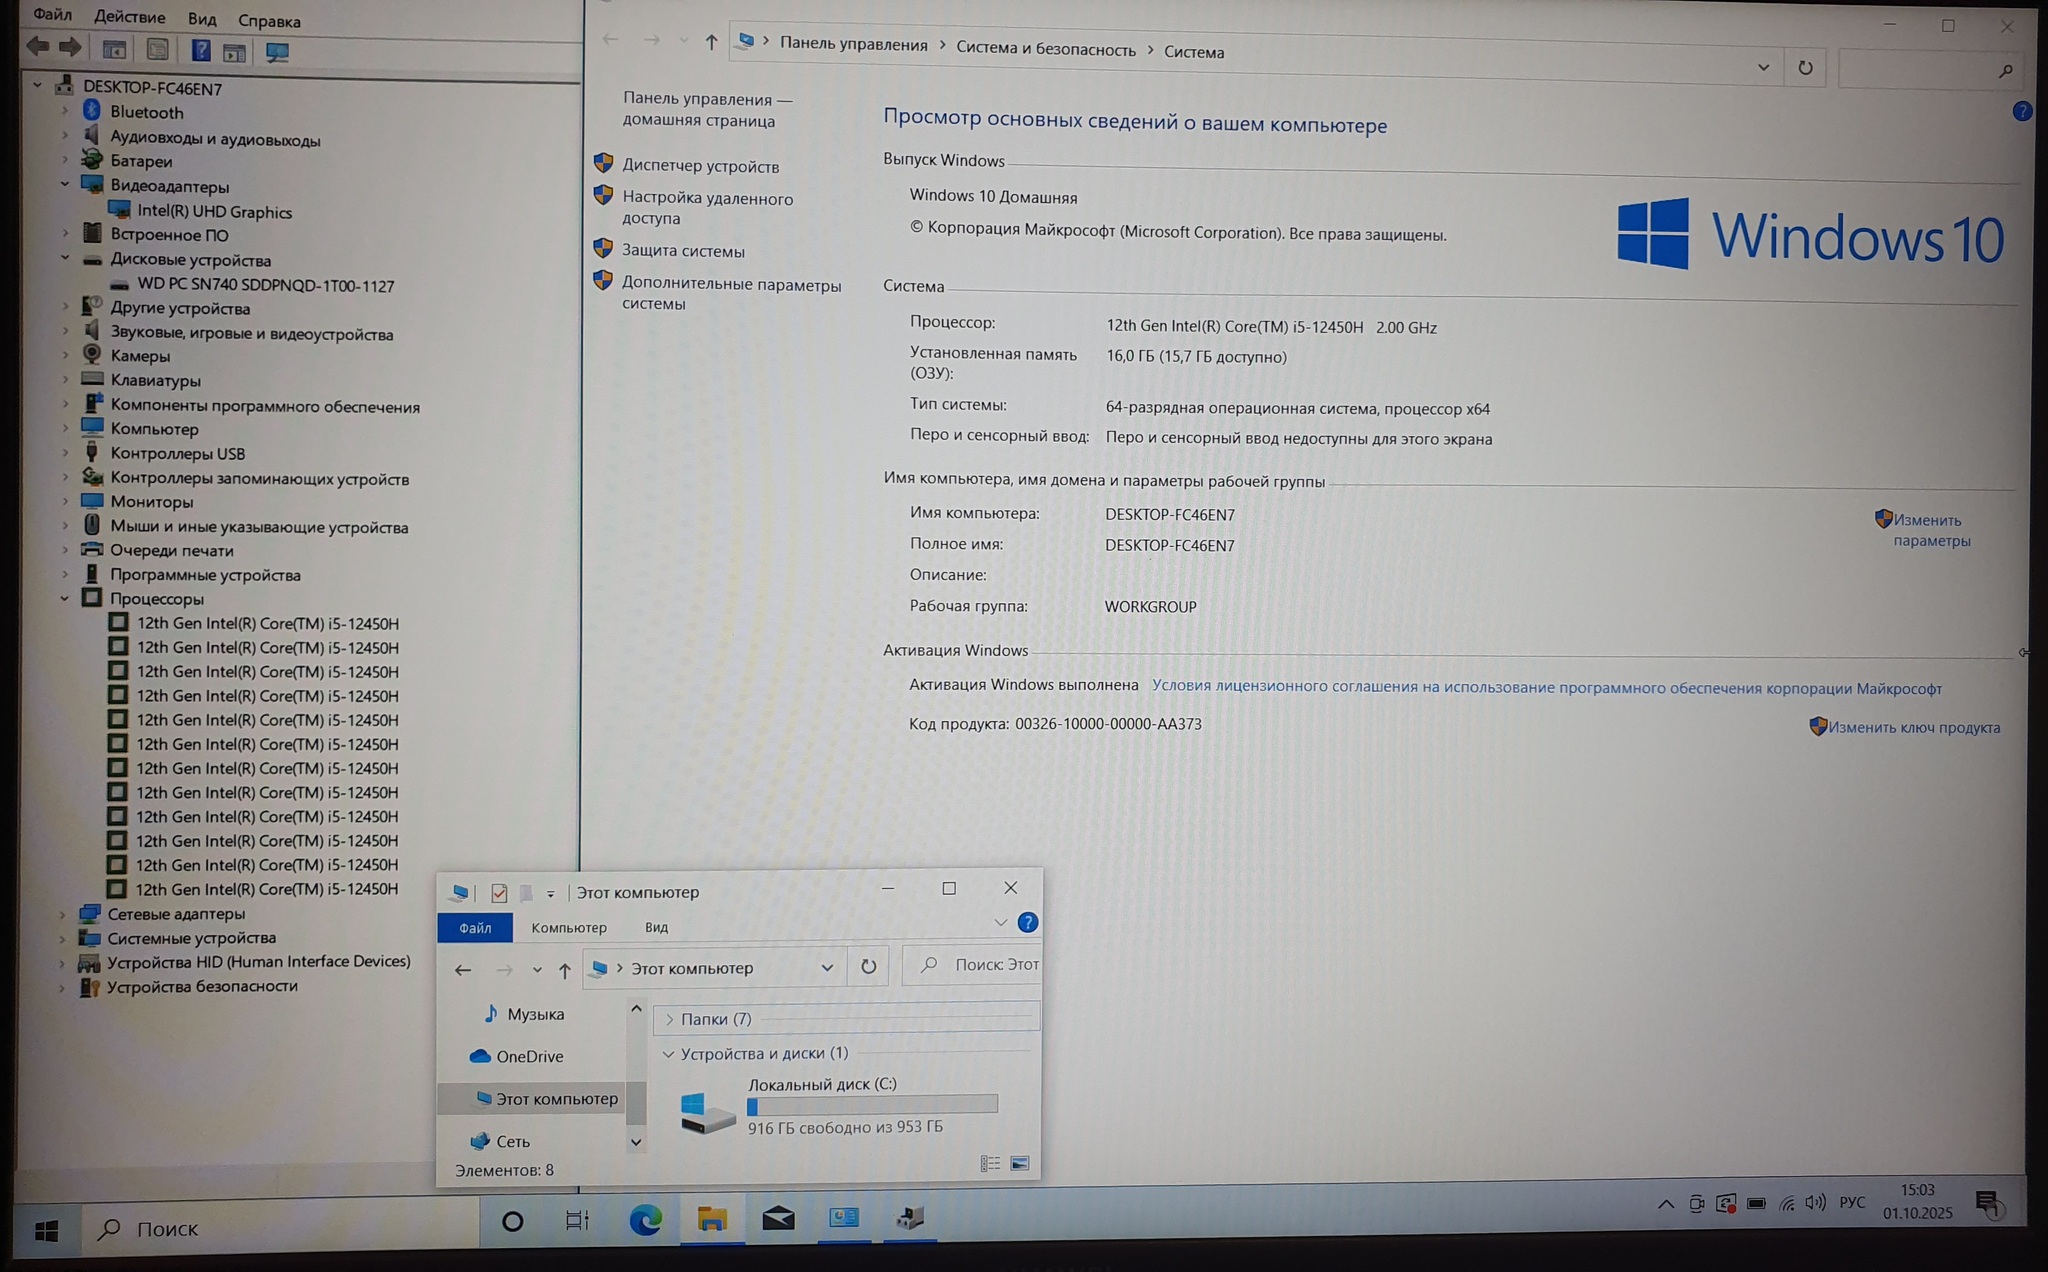2048x1272 pixels.
Task: Open Microsoft Edge from the taskbar
Action: [645, 1220]
